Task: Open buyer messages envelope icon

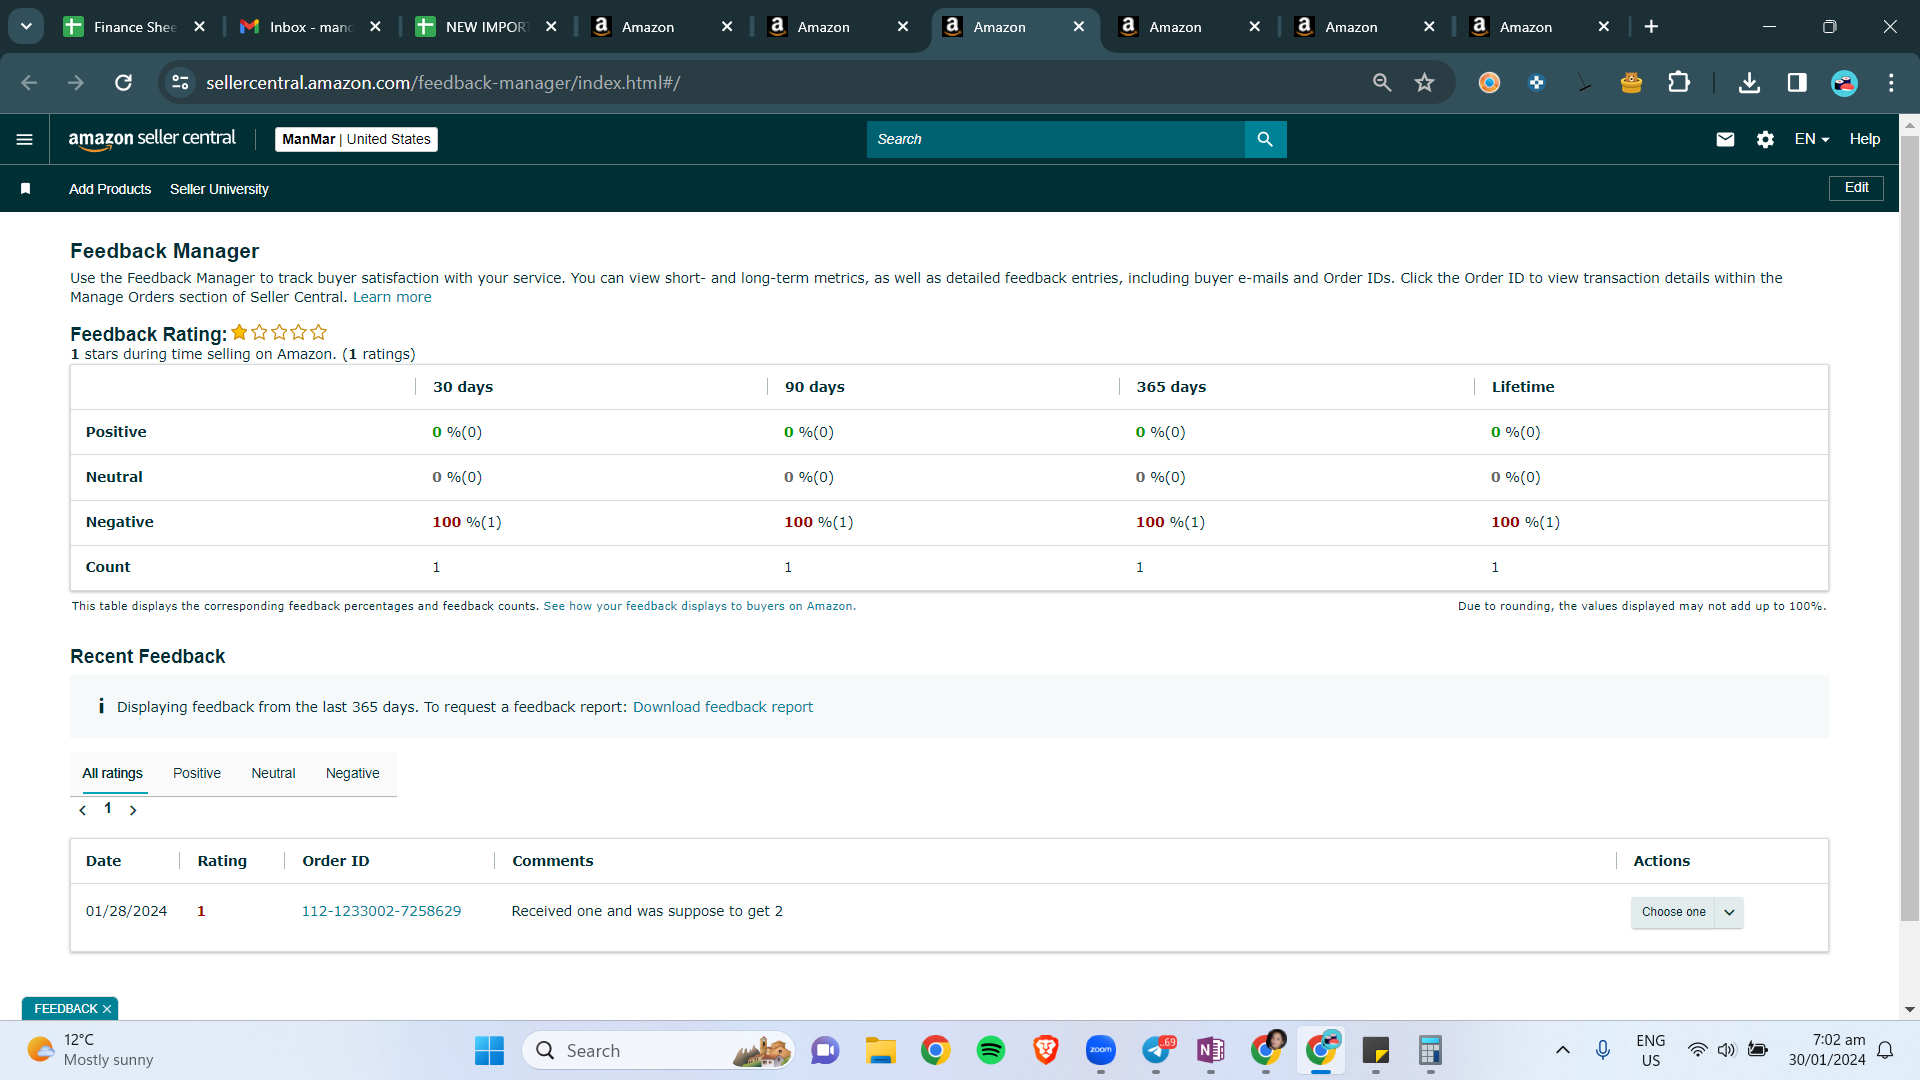Action: click(1725, 139)
